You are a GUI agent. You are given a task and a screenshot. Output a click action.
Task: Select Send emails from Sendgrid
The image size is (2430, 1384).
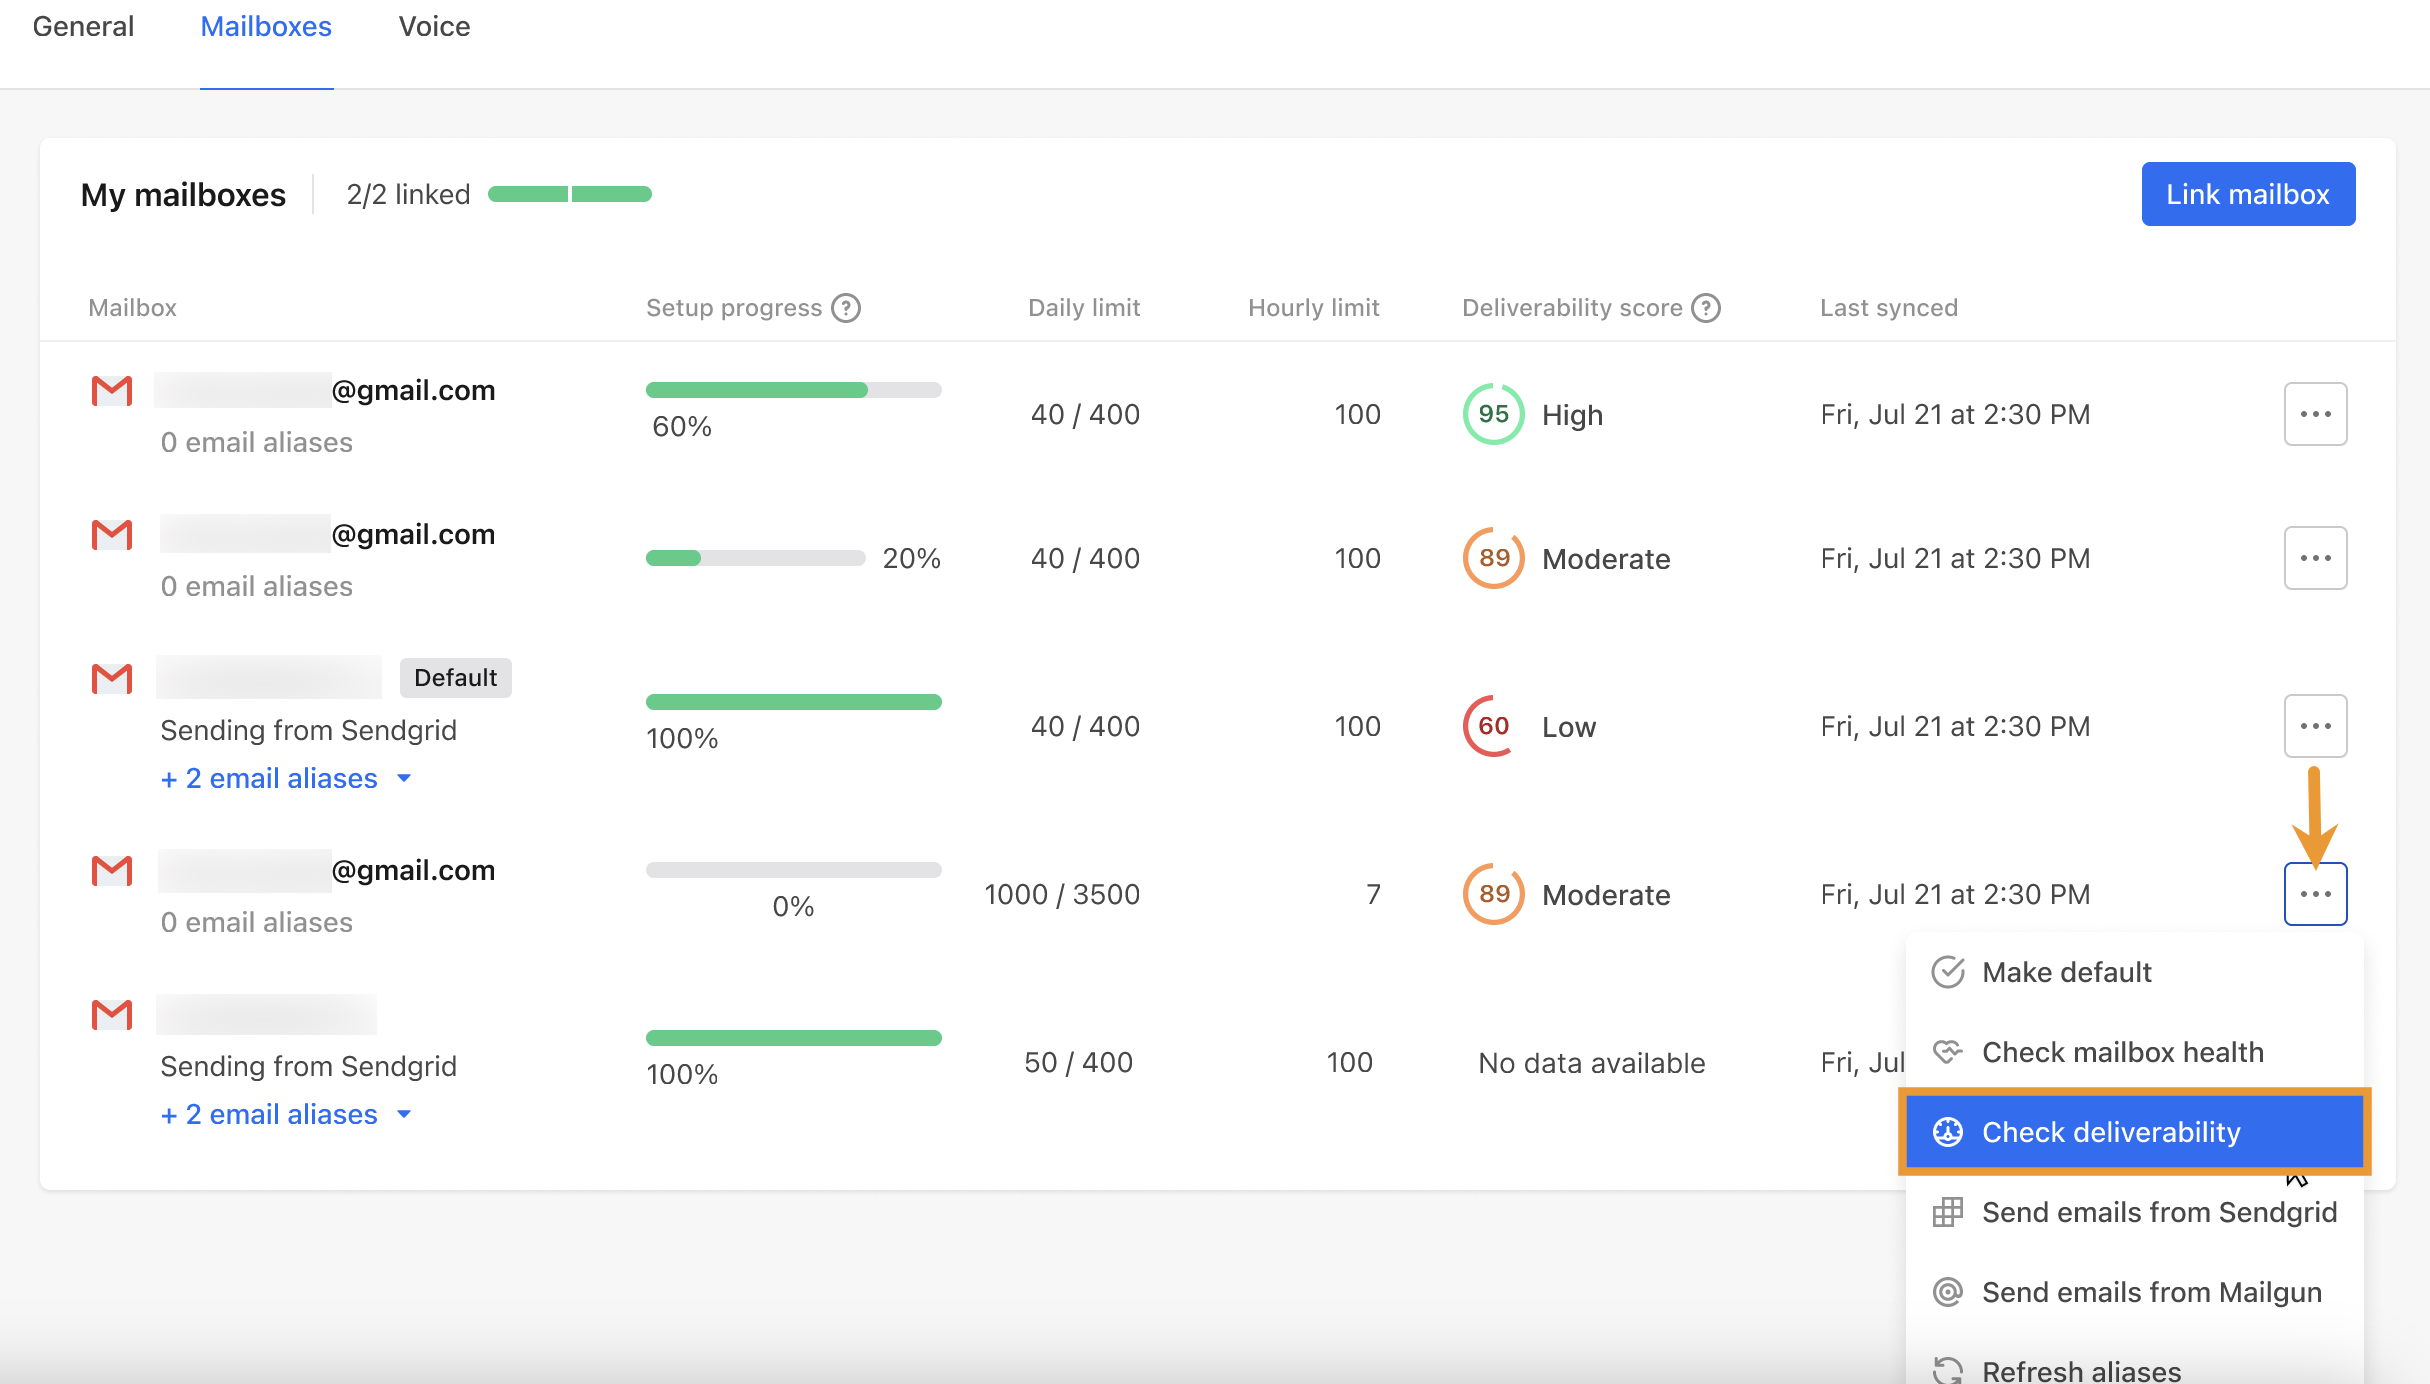pyautogui.click(x=2159, y=1212)
